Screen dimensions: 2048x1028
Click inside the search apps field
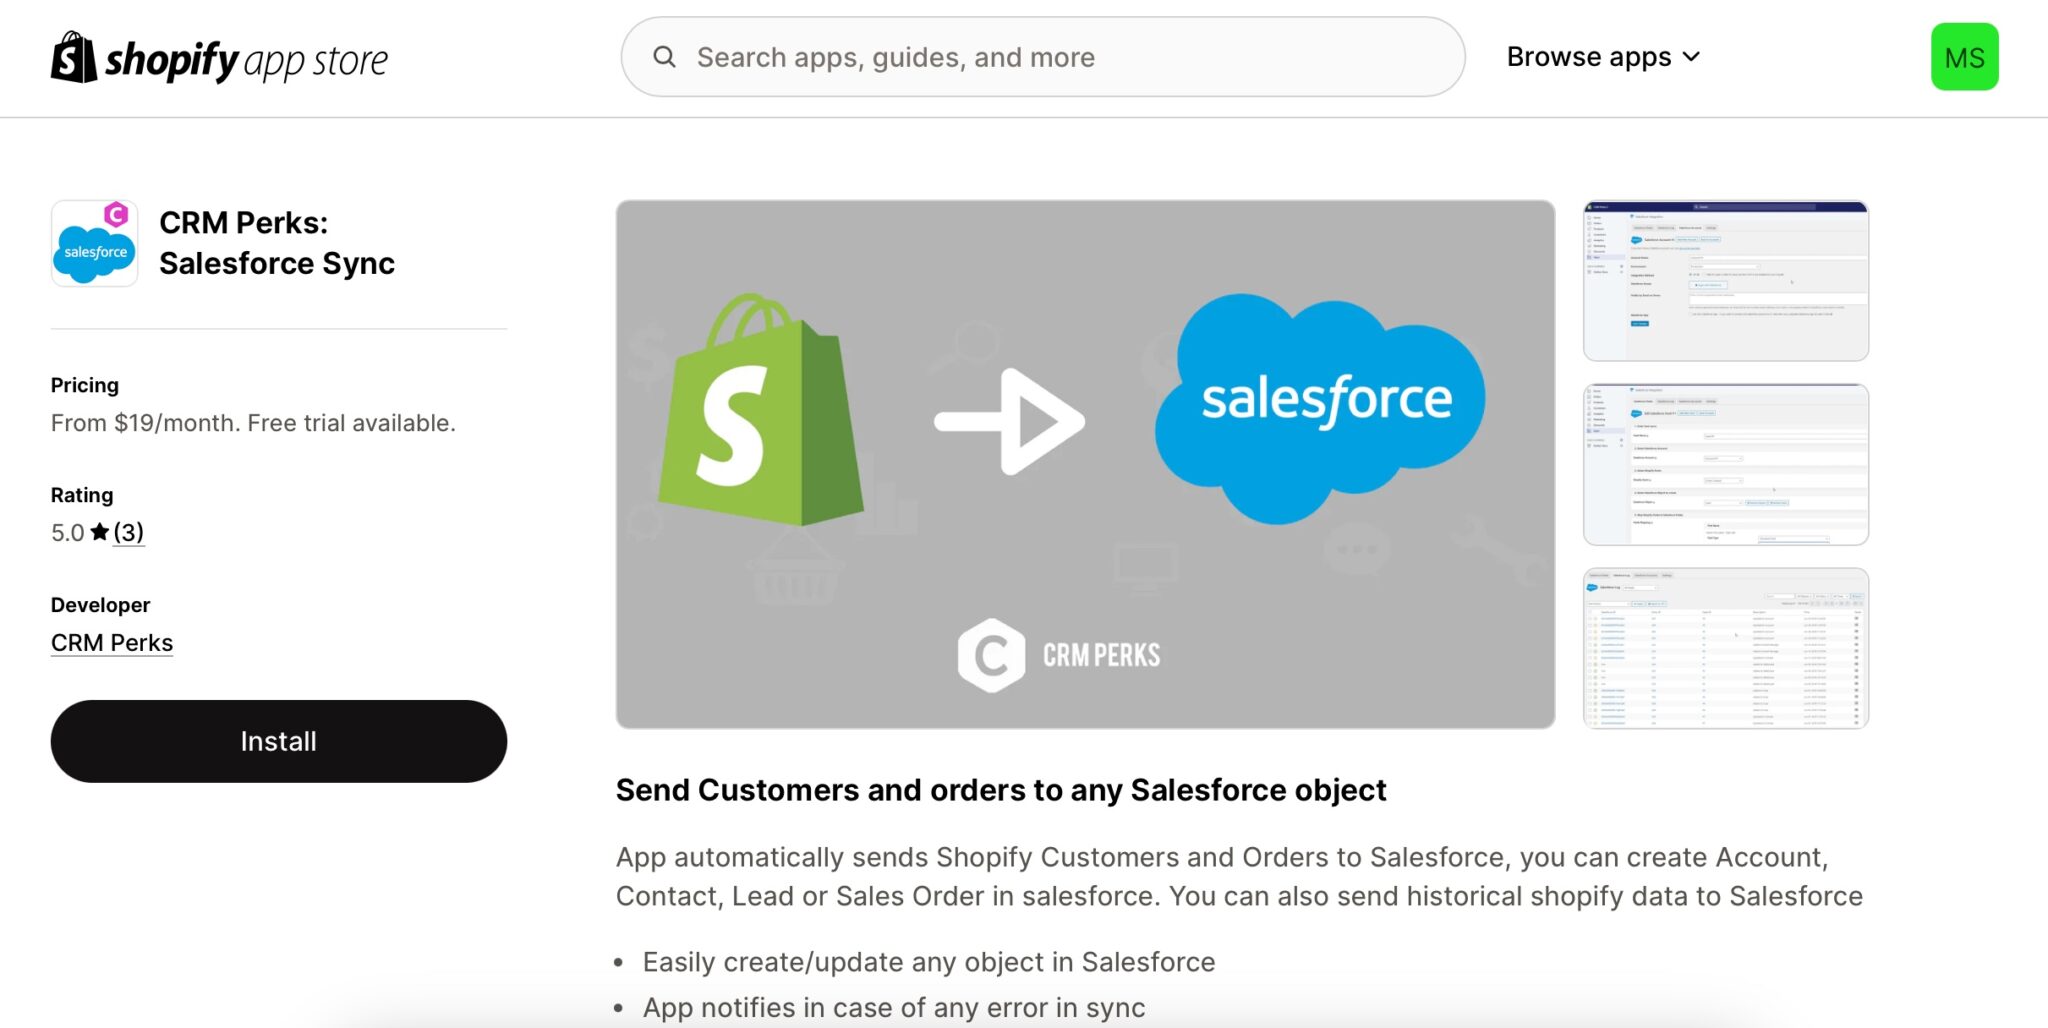(1000, 57)
